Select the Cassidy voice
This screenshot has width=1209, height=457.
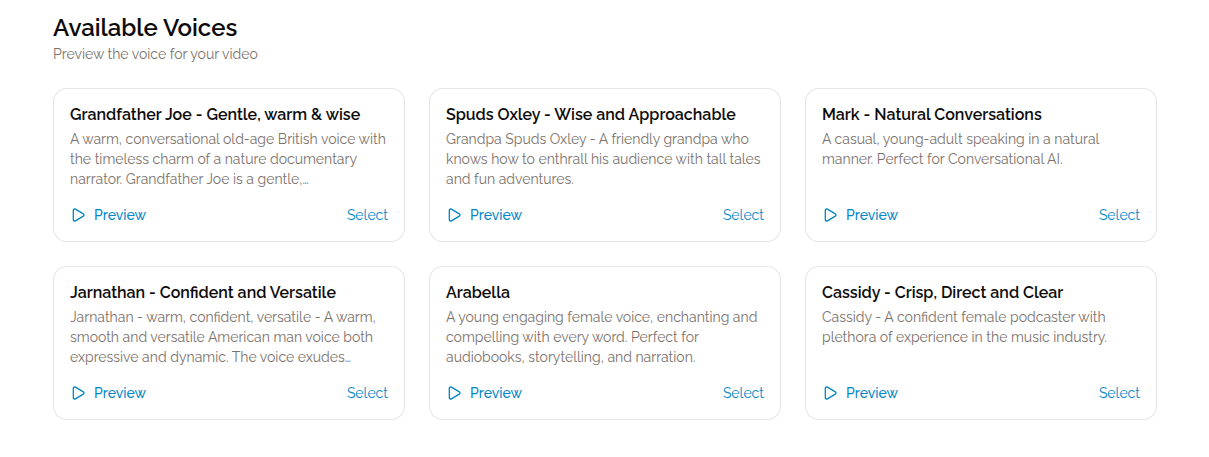click(1119, 393)
